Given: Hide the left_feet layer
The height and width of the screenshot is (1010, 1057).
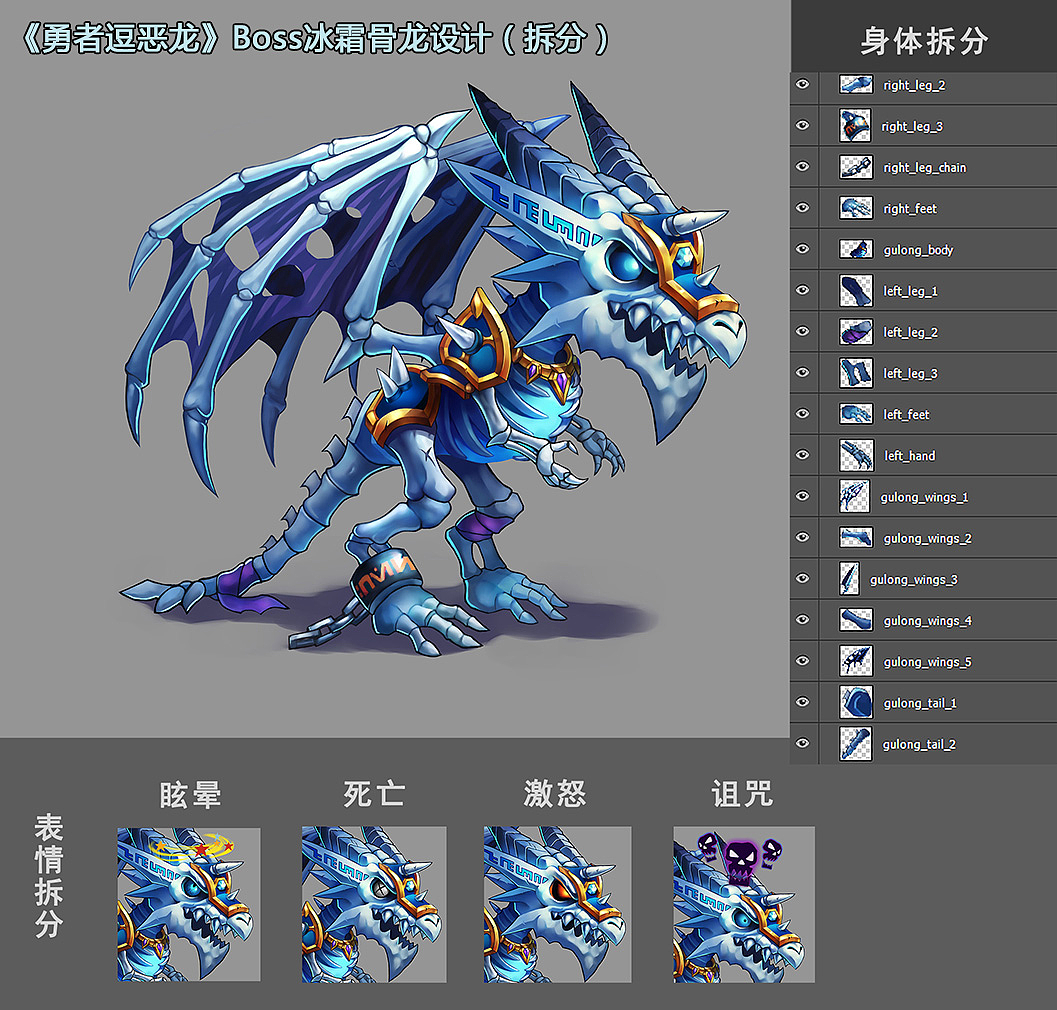Looking at the screenshot, I should pos(802,413).
